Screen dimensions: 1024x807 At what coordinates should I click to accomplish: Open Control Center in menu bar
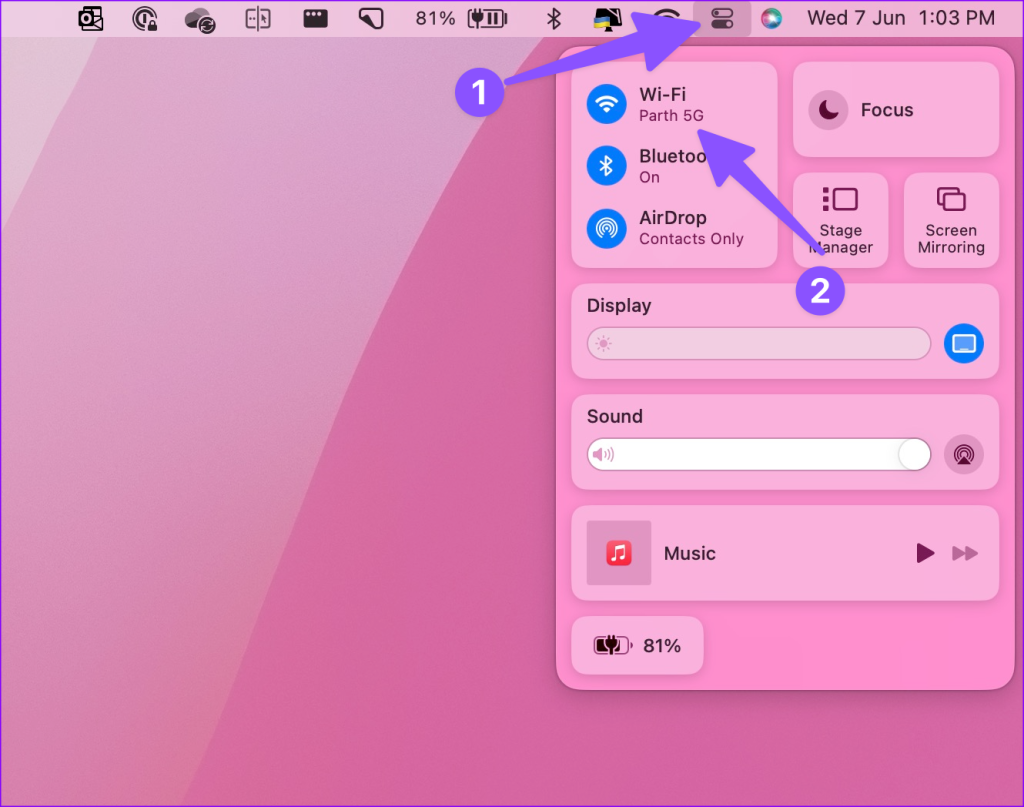coord(722,18)
